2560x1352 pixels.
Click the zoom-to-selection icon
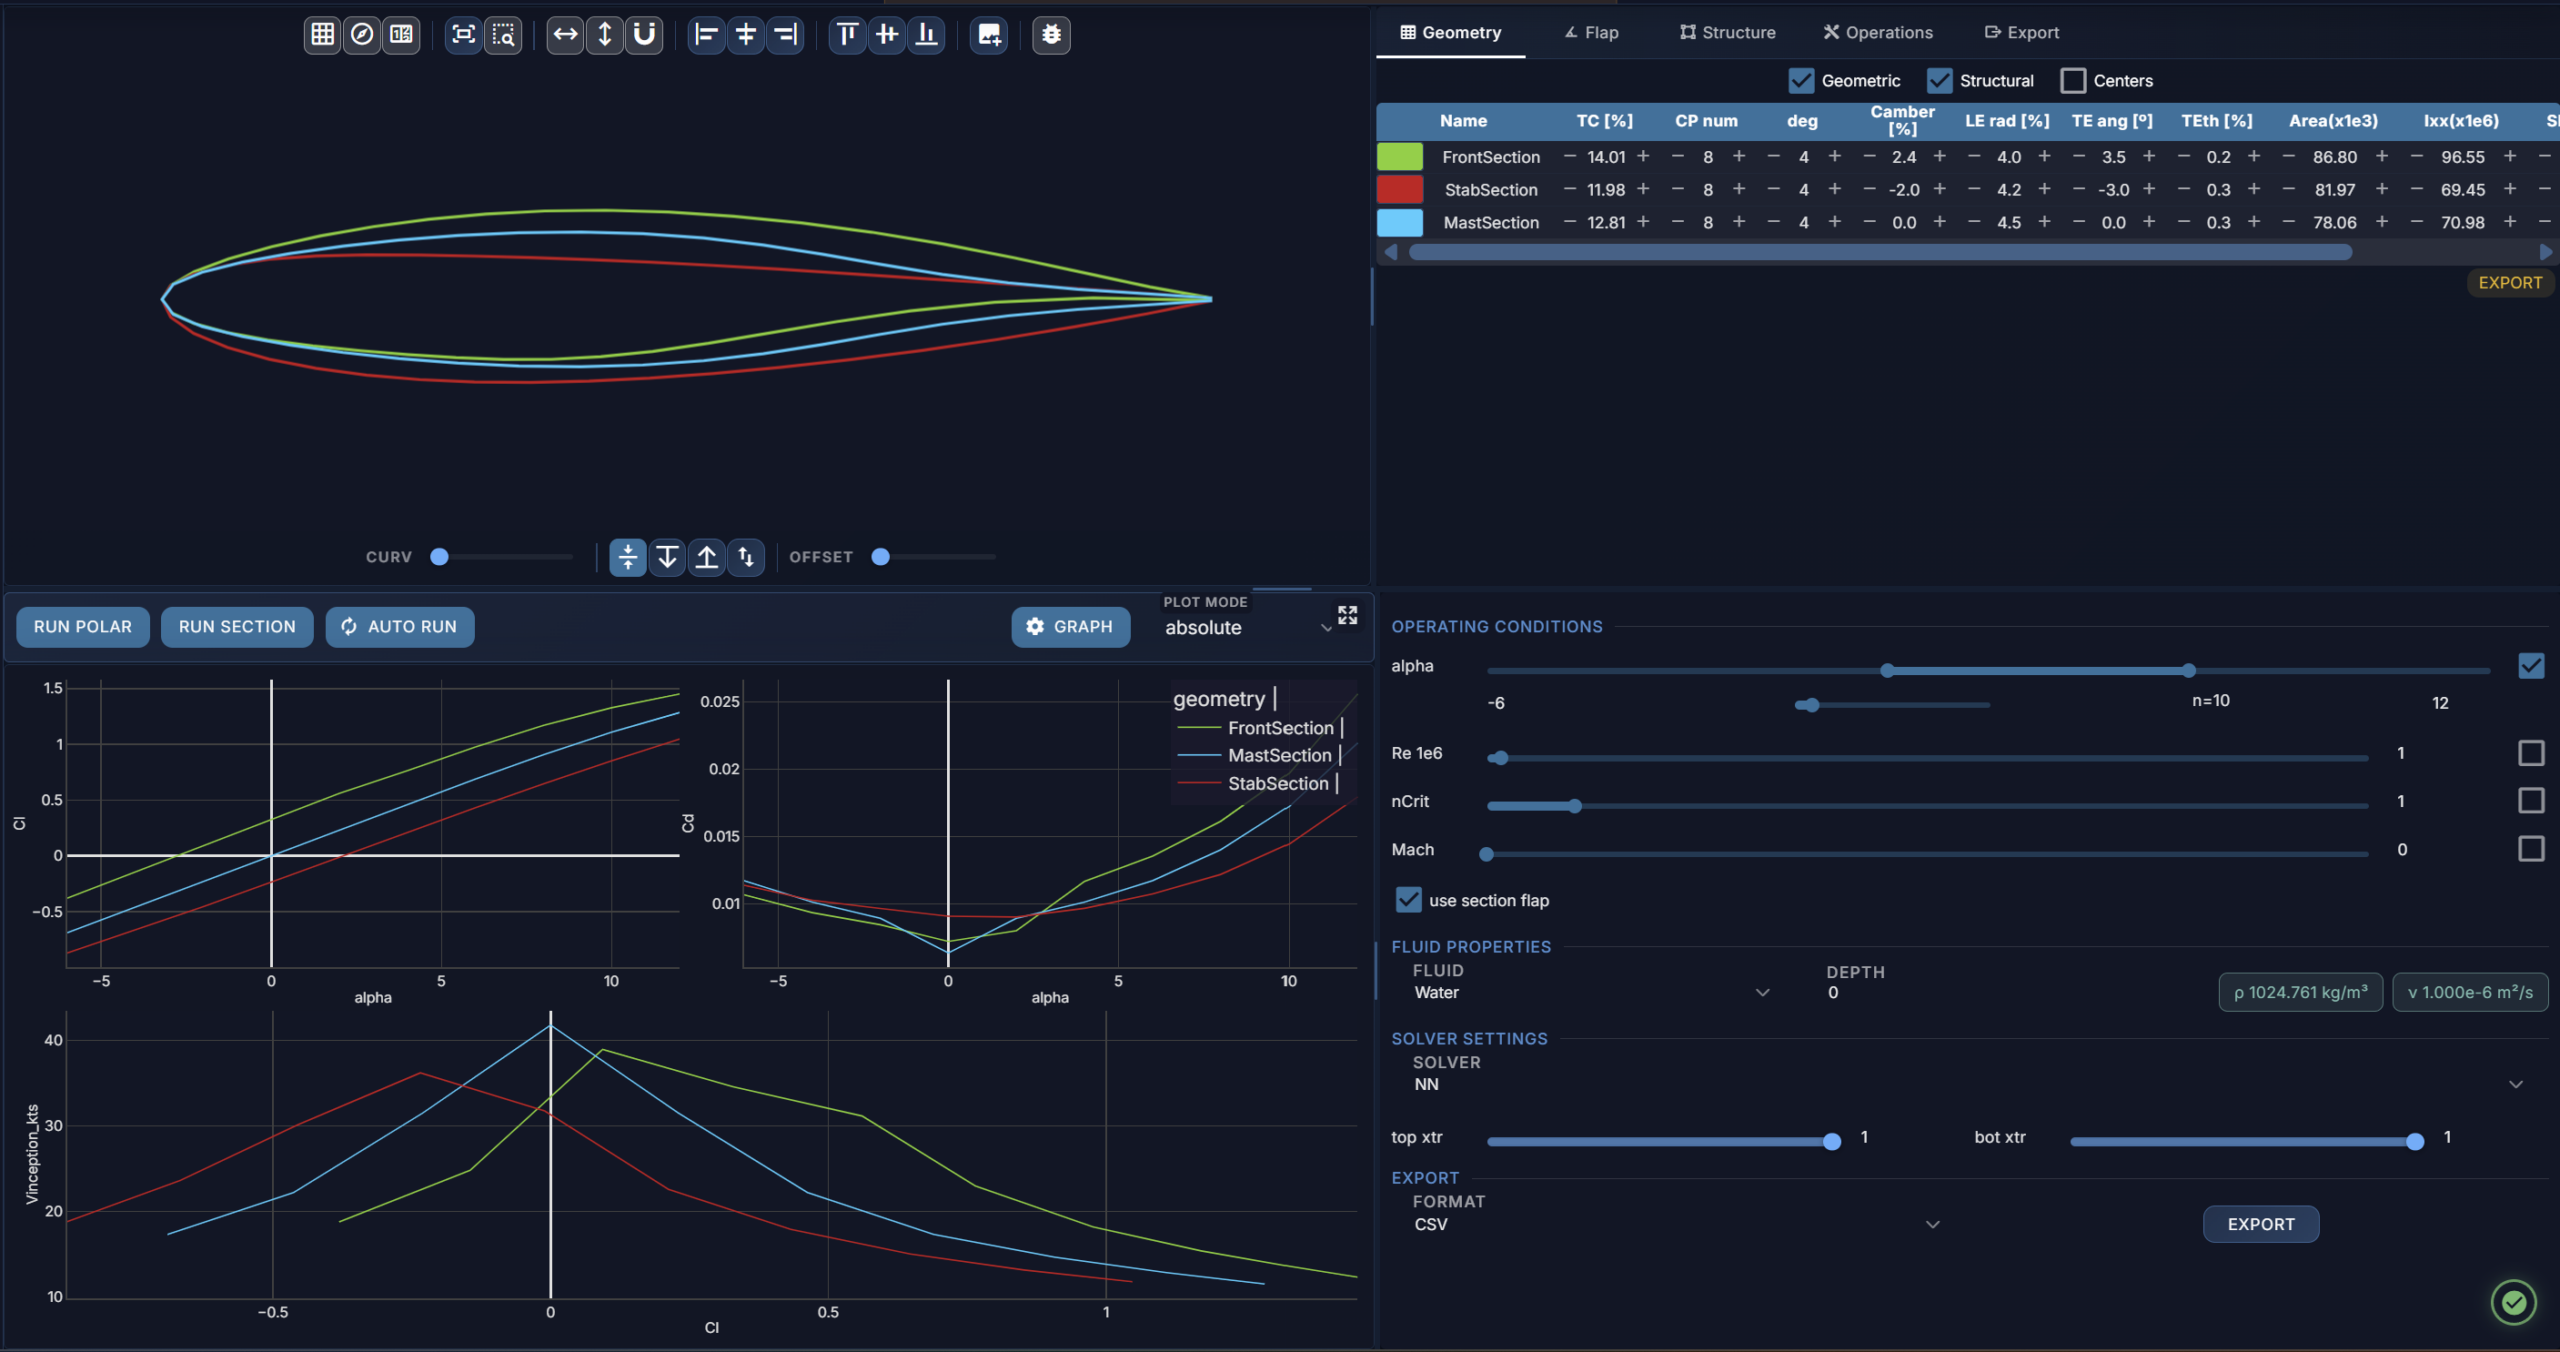pyautogui.click(x=504, y=35)
